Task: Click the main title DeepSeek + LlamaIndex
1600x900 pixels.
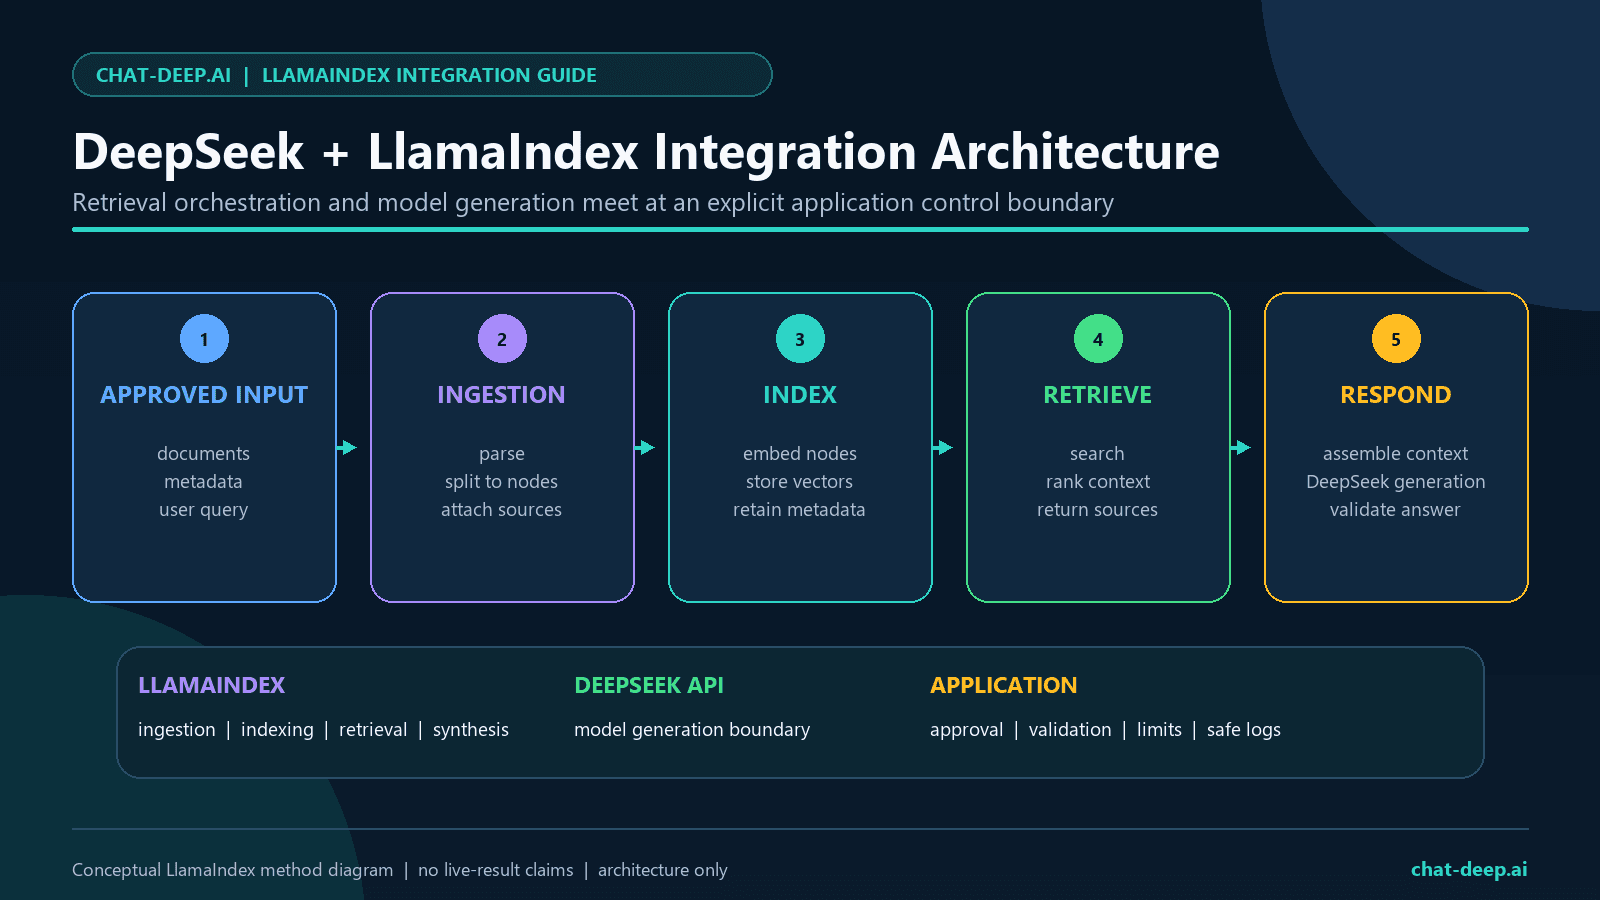Action: click(646, 152)
